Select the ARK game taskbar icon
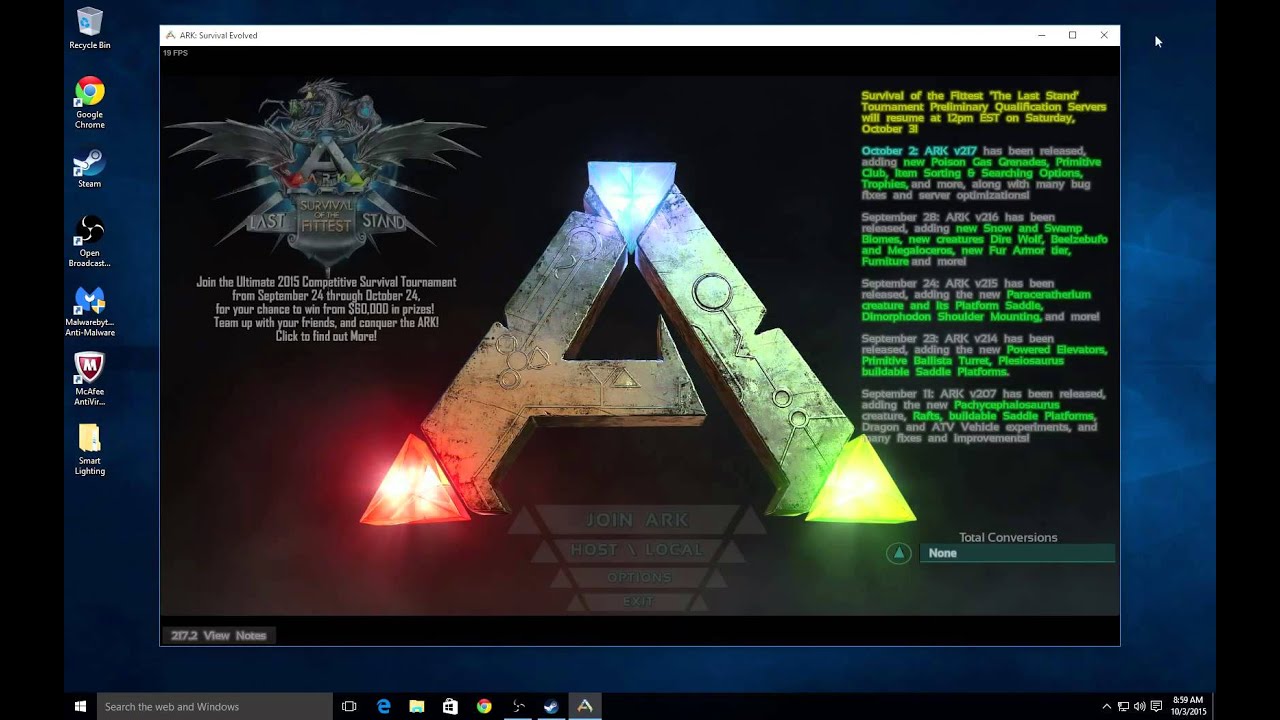Screen dimensions: 1280x720 [585, 706]
